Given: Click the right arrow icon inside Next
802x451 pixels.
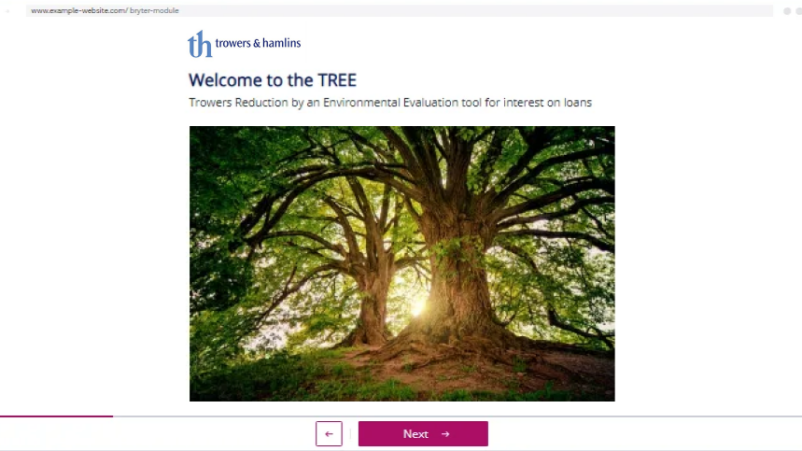Looking at the screenshot, I should point(445,434).
